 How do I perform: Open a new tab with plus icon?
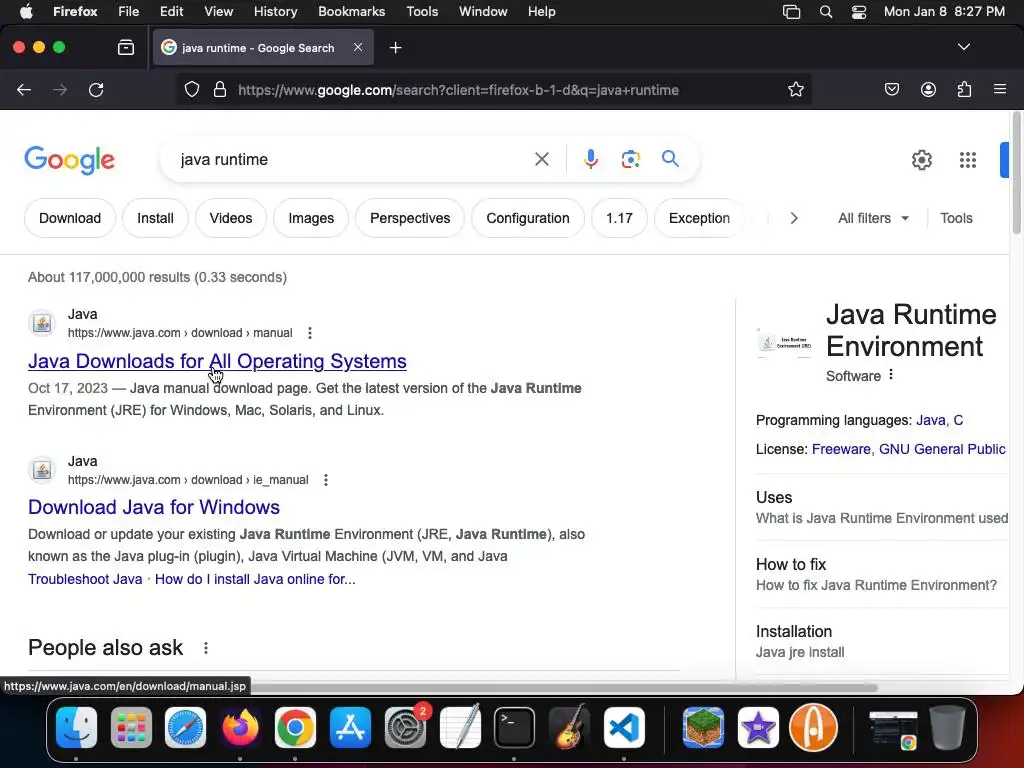point(395,48)
